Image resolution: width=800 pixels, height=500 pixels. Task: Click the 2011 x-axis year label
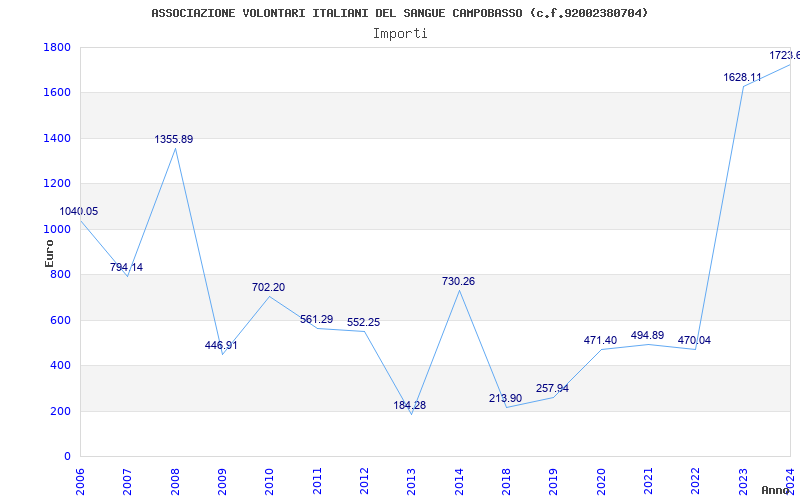(x=317, y=481)
